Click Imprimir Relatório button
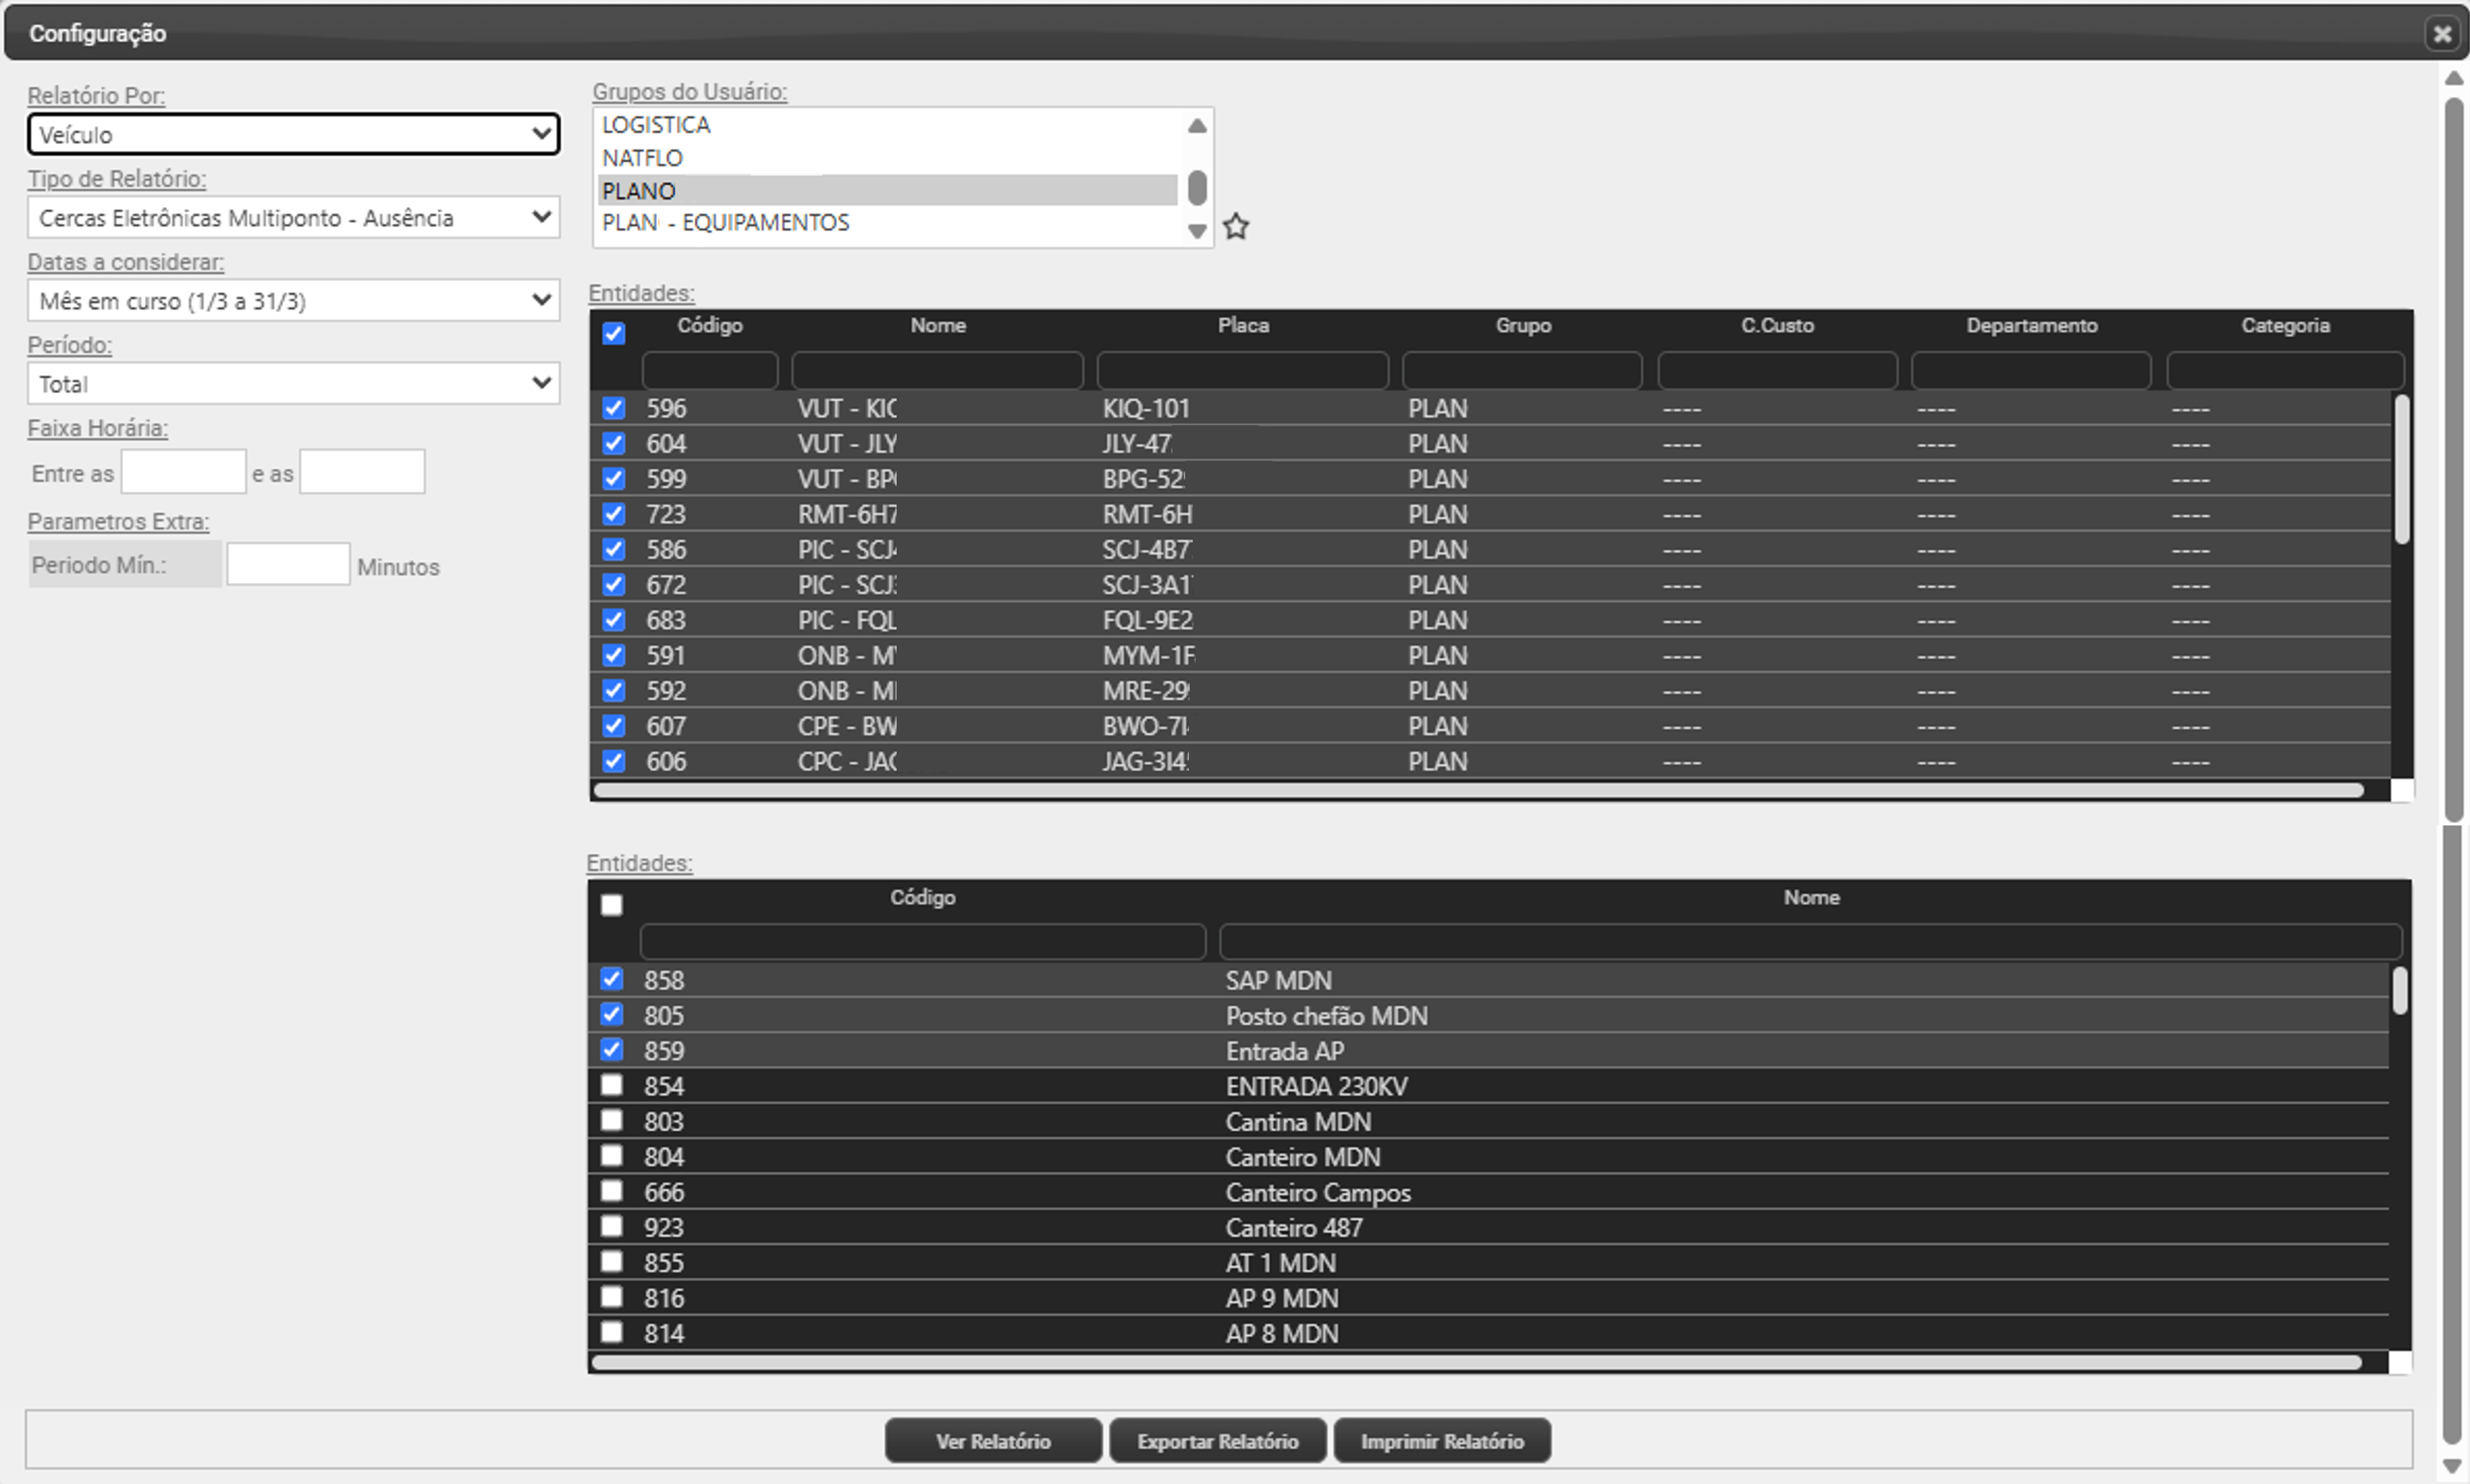This screenshot has width=2470, height=1484. [x=1442, y=1441]
